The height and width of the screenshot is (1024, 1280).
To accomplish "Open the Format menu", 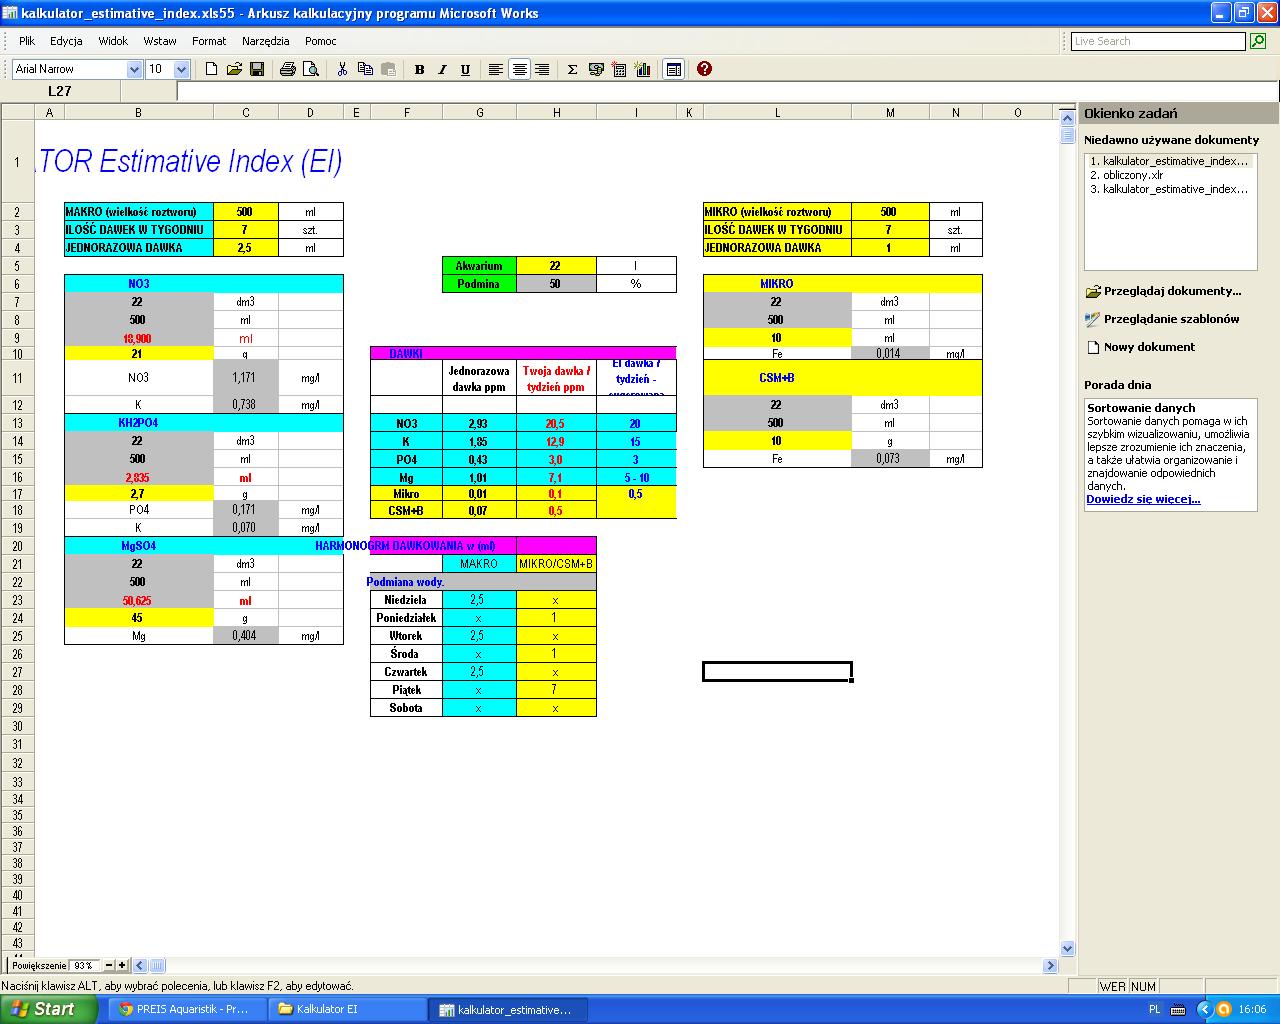I will pyautogui.click(x=209, y=41).
